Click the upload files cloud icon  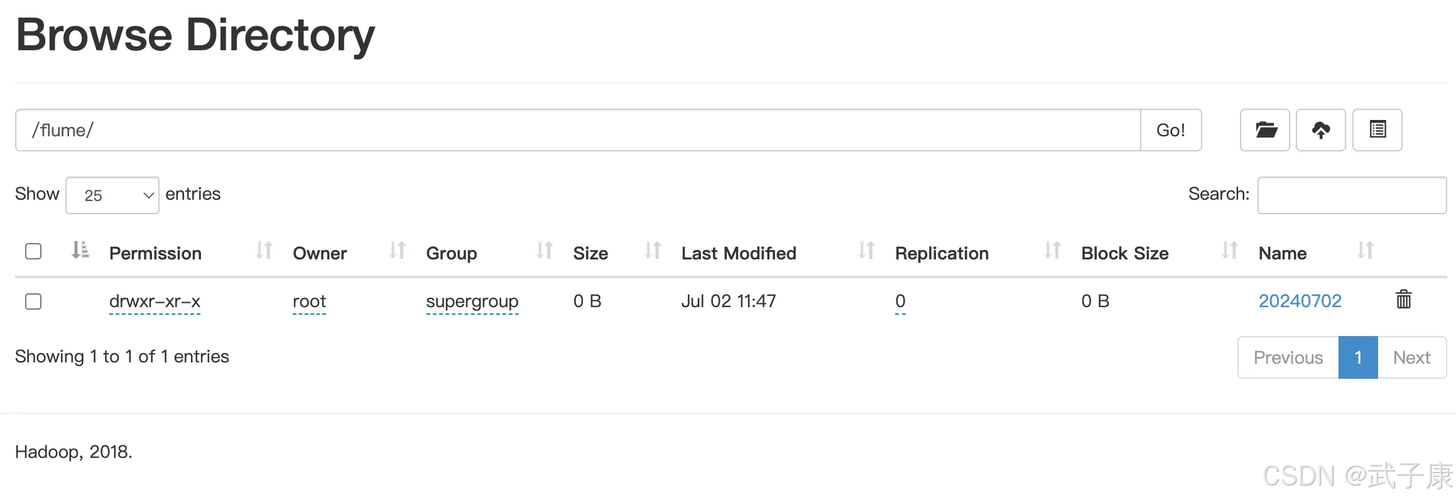coord(1321,130)
